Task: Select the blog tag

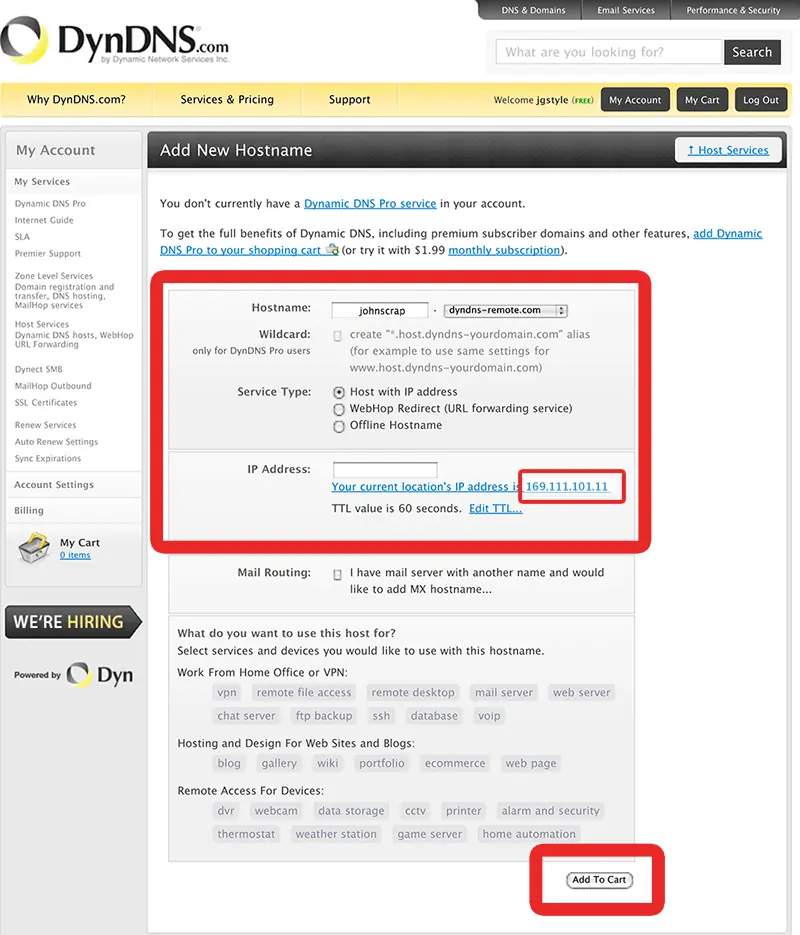Action: 229,763
